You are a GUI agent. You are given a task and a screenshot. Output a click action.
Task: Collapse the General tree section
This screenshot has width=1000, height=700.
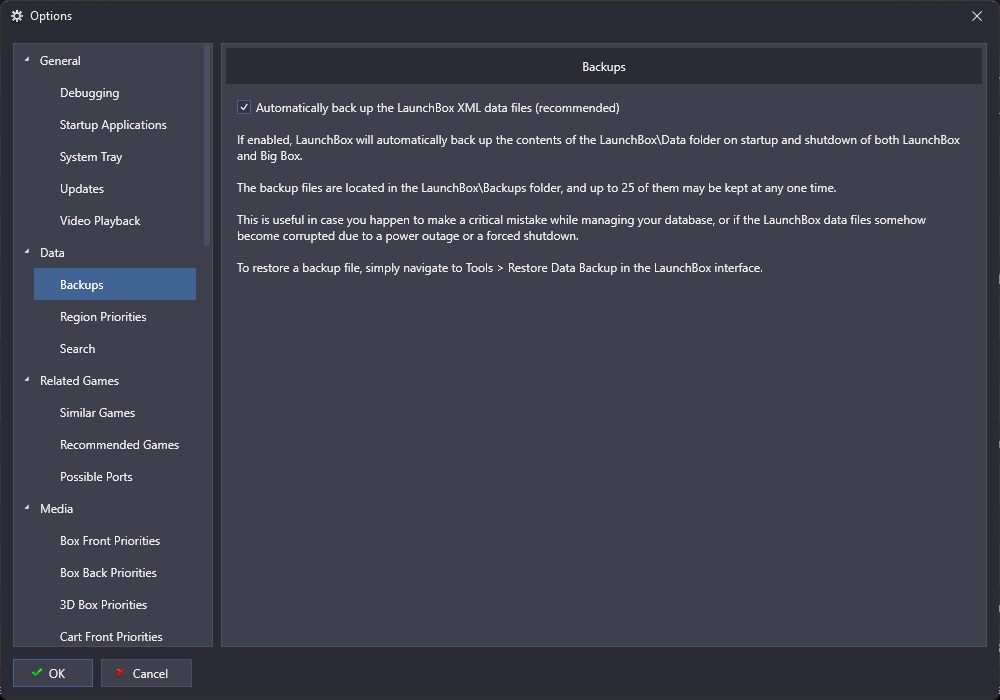coord(27,60)
